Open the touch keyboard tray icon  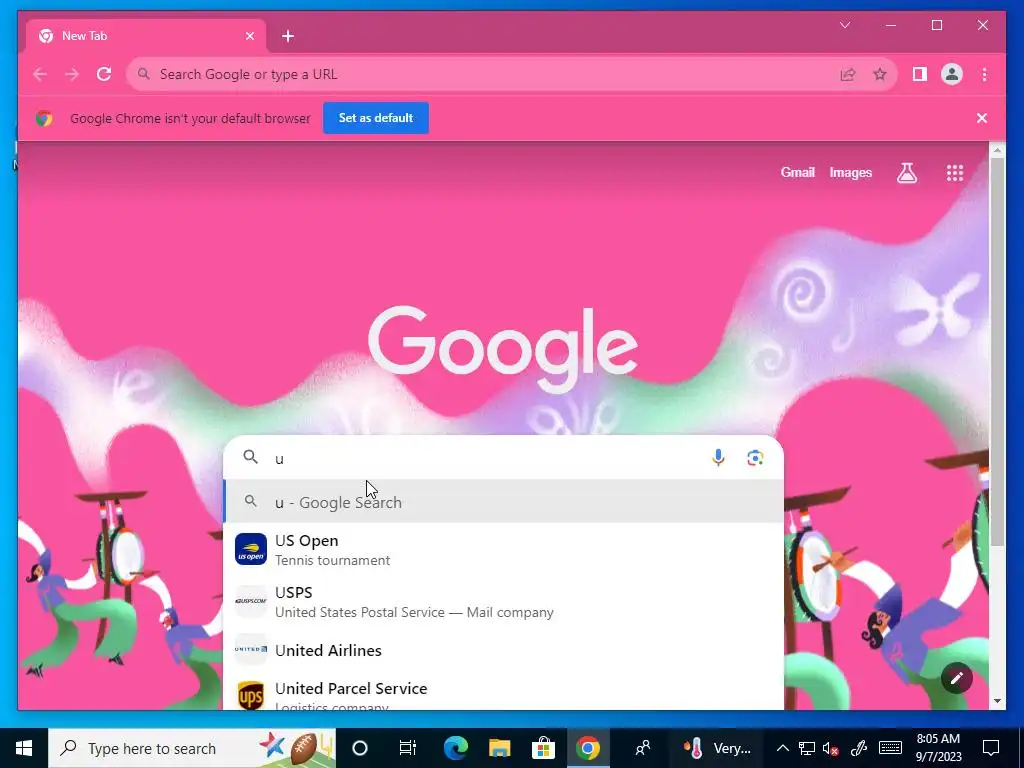point(890,748)
